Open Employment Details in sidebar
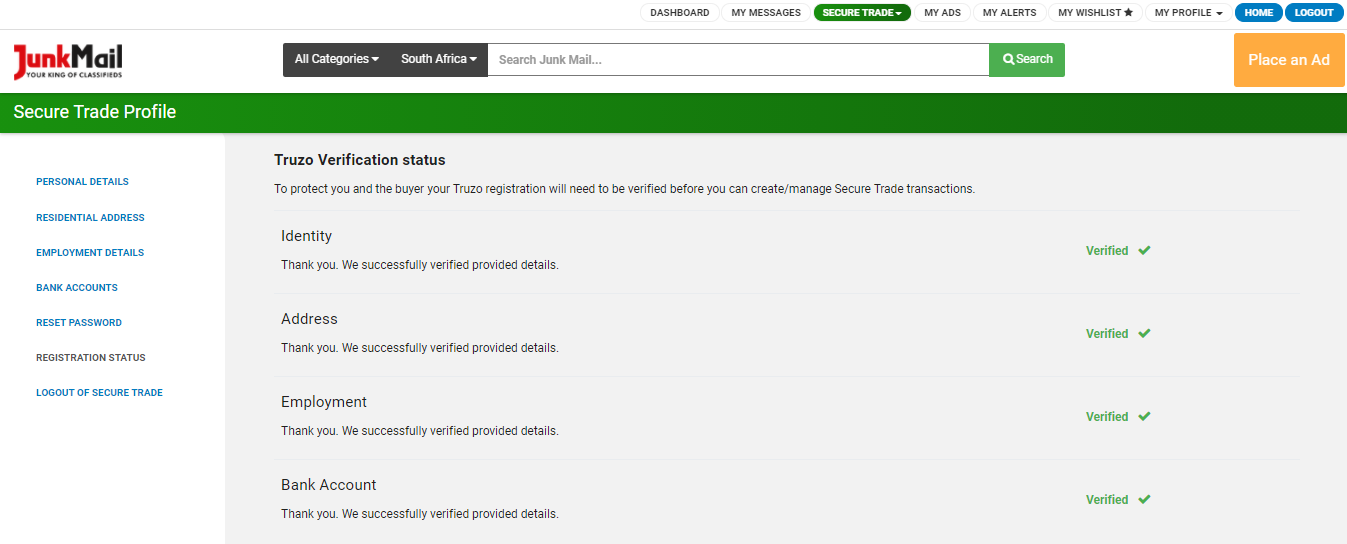The height and width of the screenshot is (544, 1347). [x=90, y=253]
